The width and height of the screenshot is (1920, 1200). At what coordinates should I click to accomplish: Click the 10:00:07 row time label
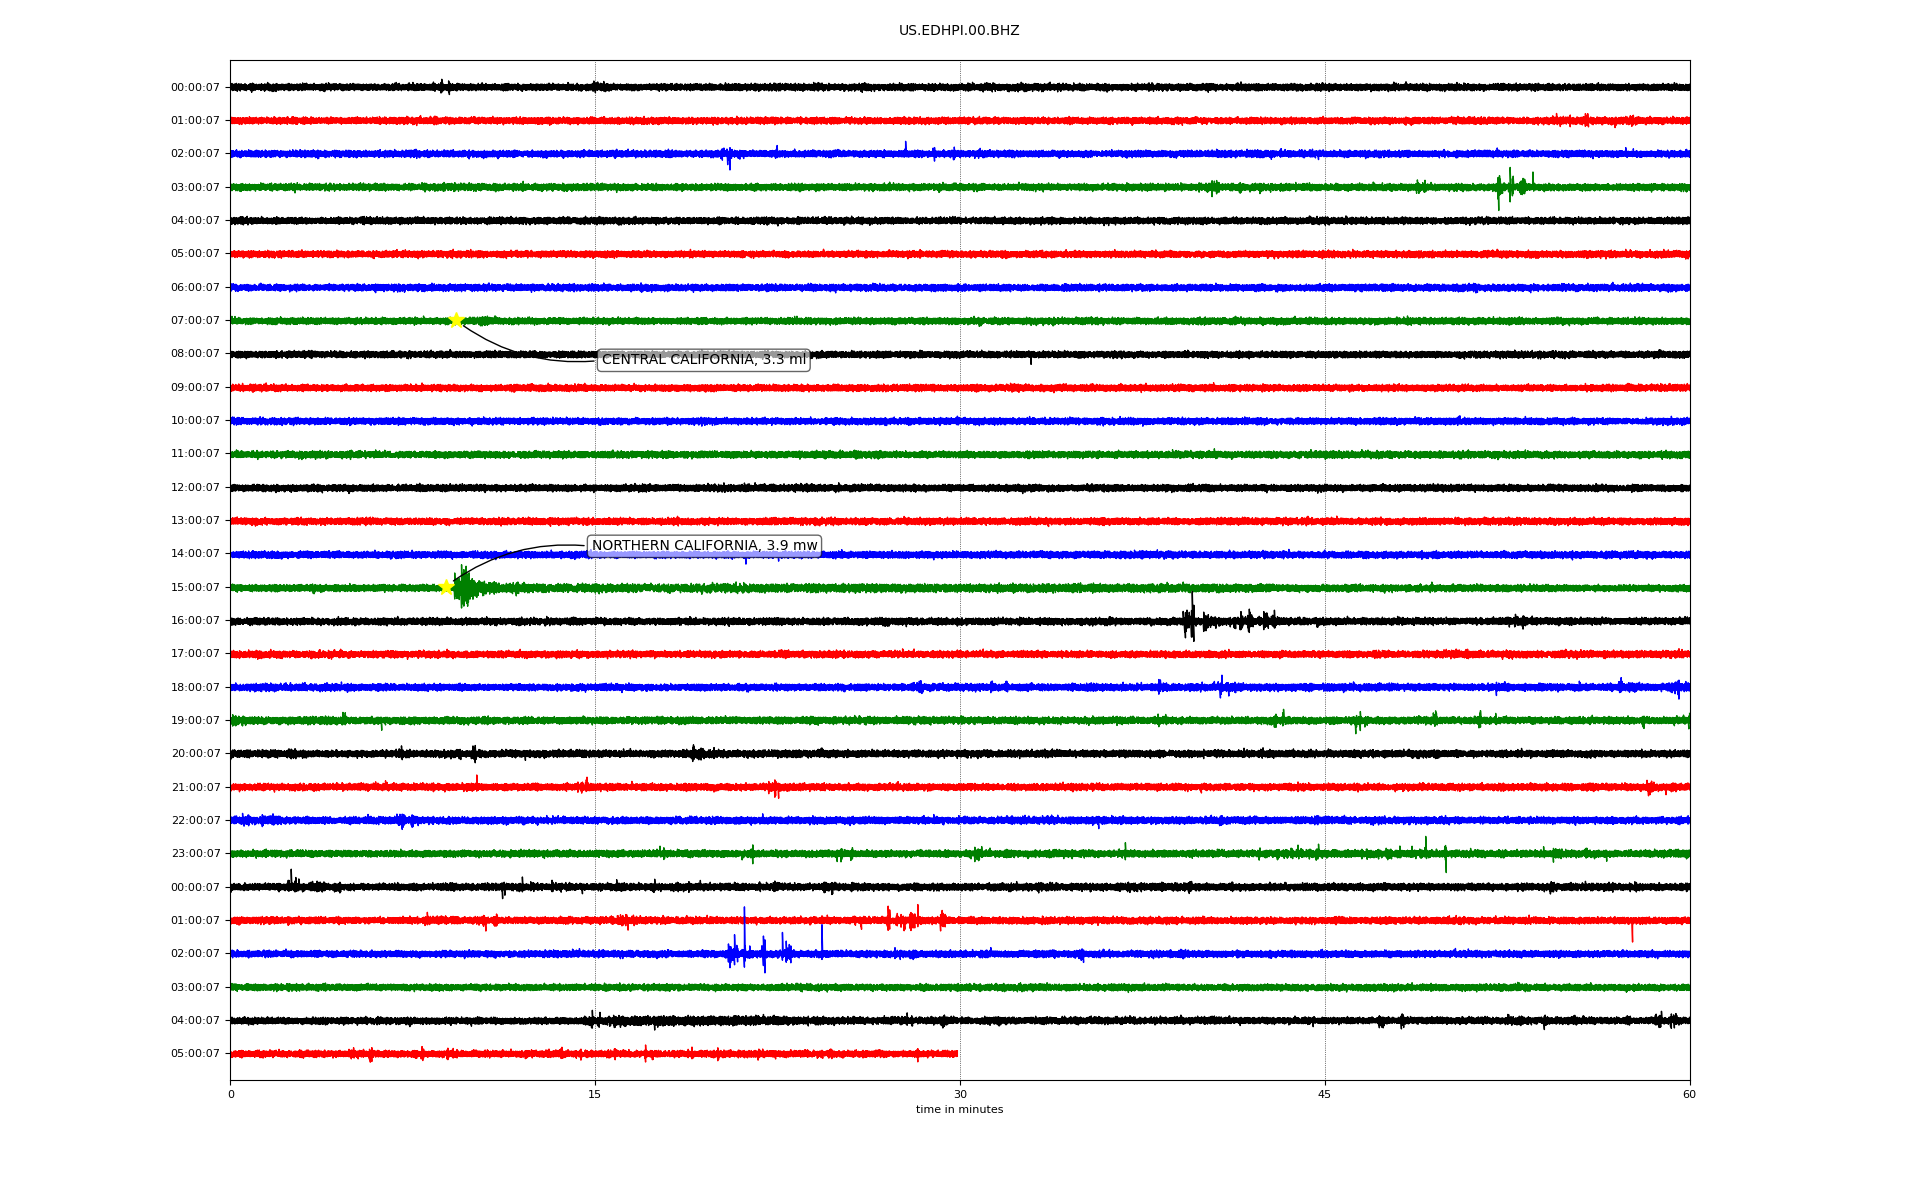195,421
